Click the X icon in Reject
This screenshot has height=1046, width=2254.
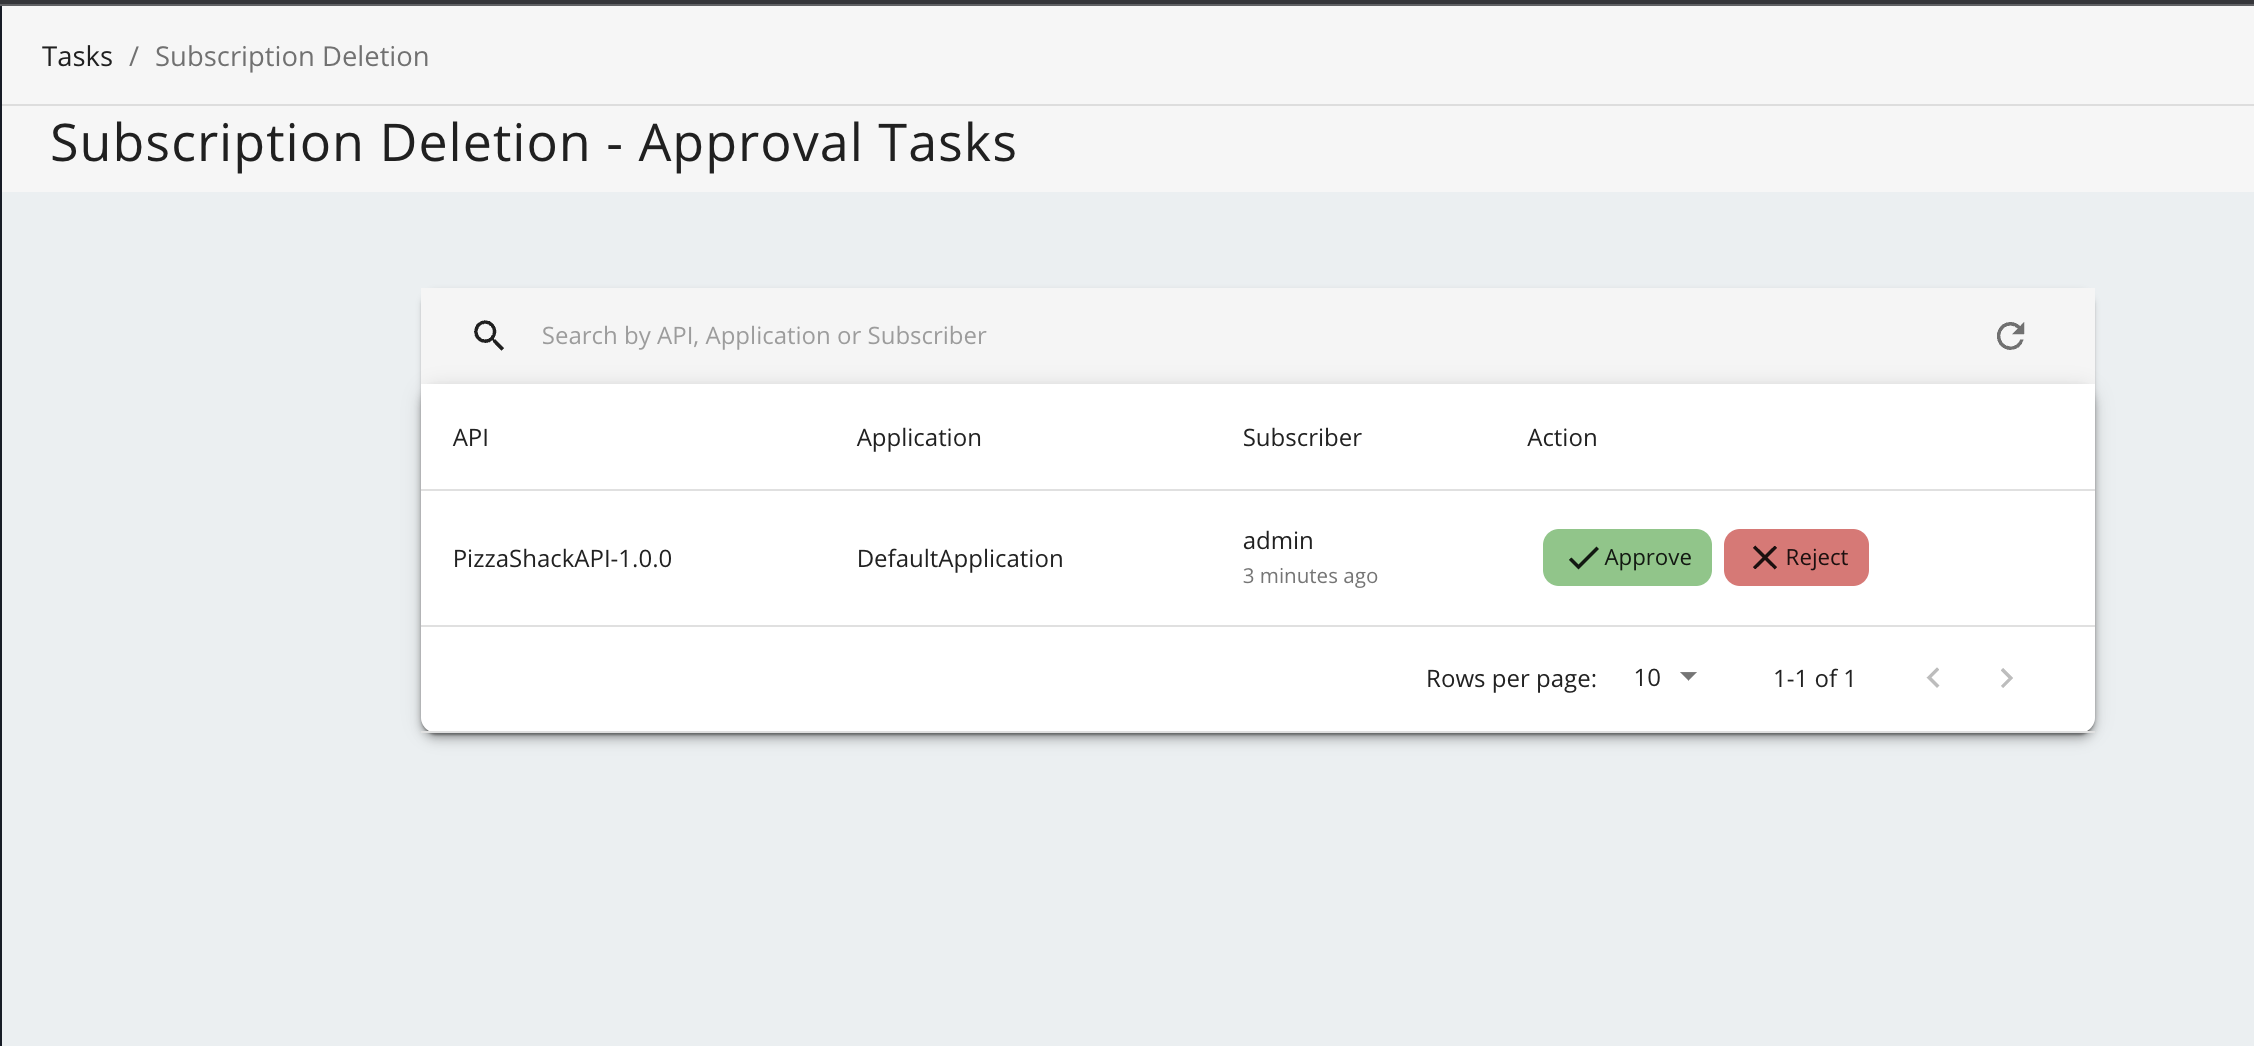coord(1764,558)
